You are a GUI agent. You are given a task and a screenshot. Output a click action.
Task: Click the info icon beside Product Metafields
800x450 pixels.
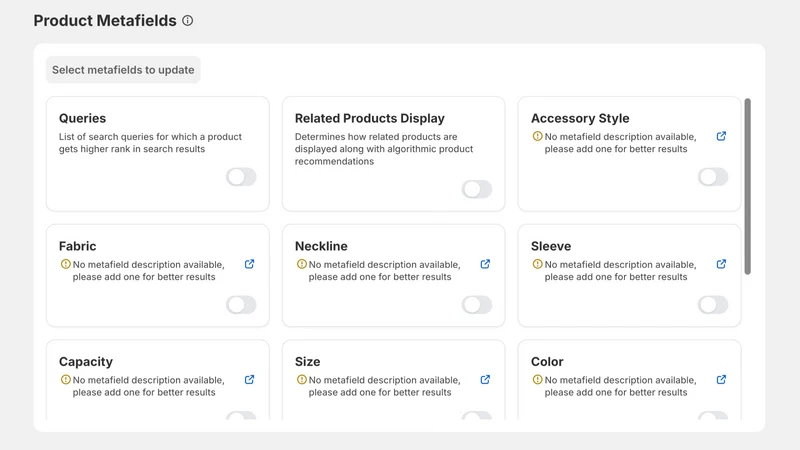pyautogui.click(x=188, y=20)
